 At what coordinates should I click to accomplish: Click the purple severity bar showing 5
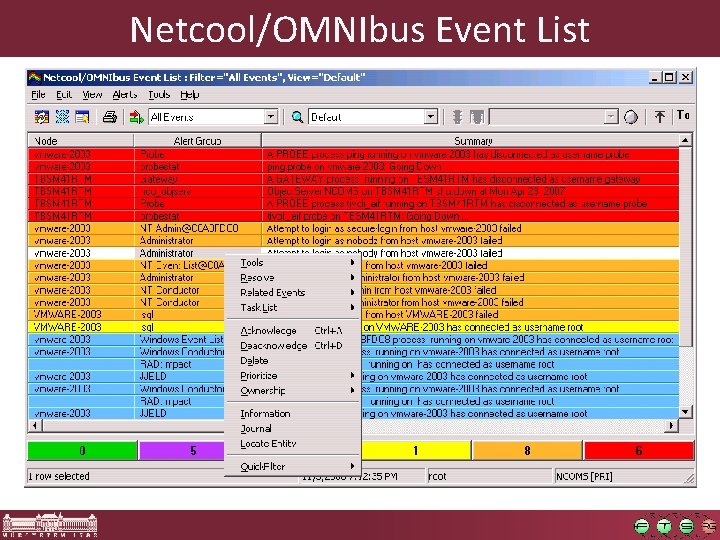coord(182,450)
